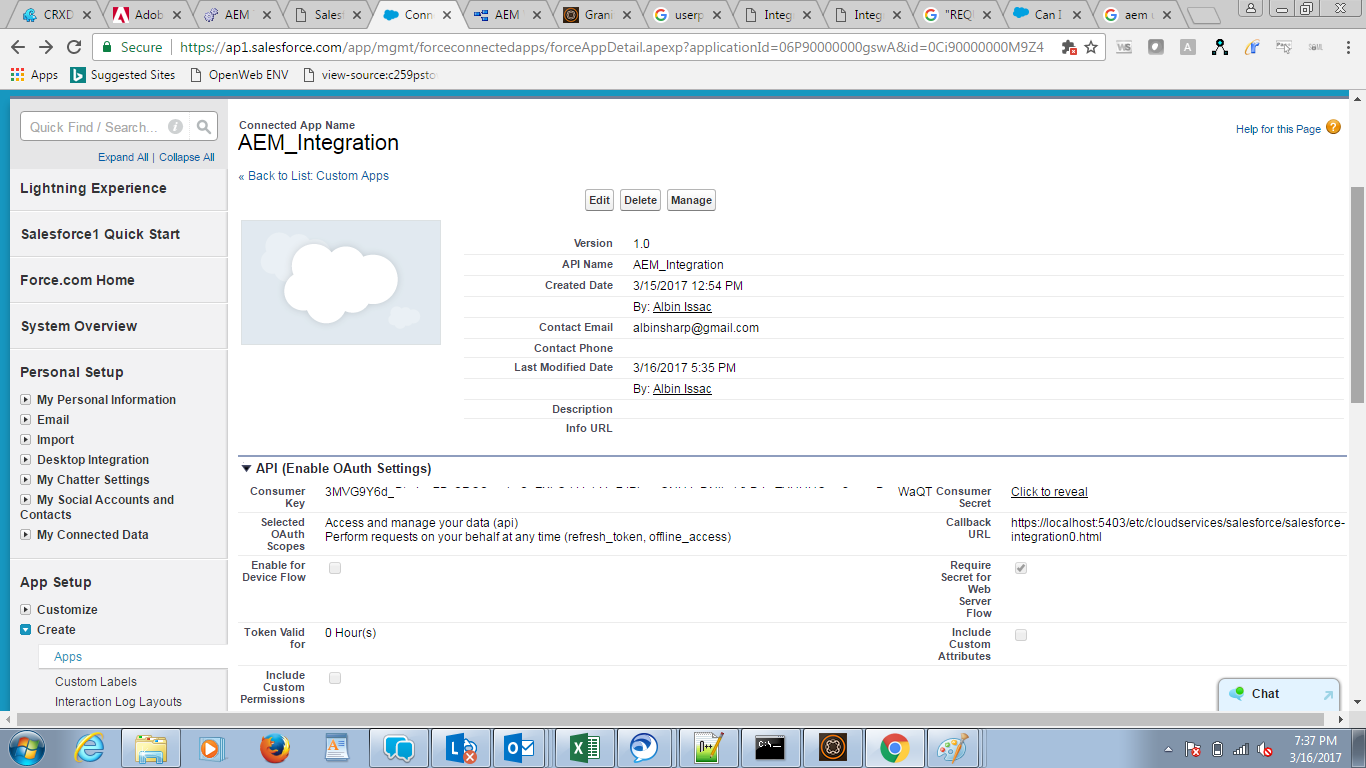Expand the Customize section

pos(27,608)
